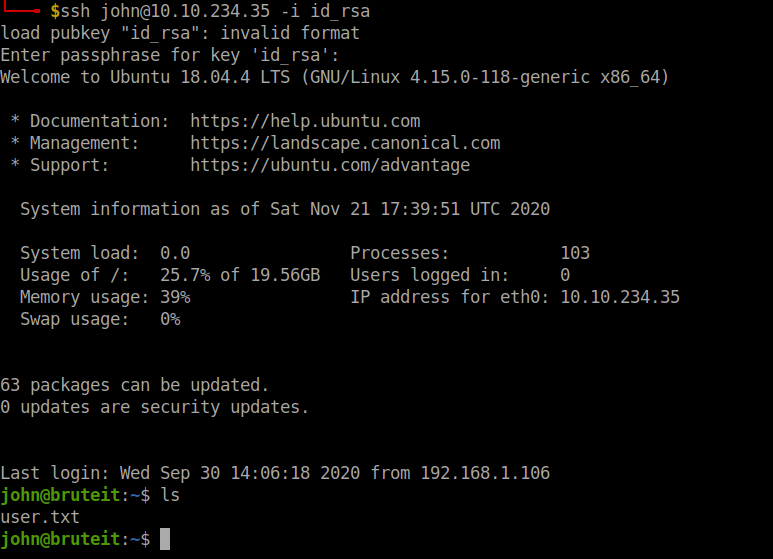Click the Processes count 103
Viewport: 773px width, 559px height.
click(x=575, y=253)
